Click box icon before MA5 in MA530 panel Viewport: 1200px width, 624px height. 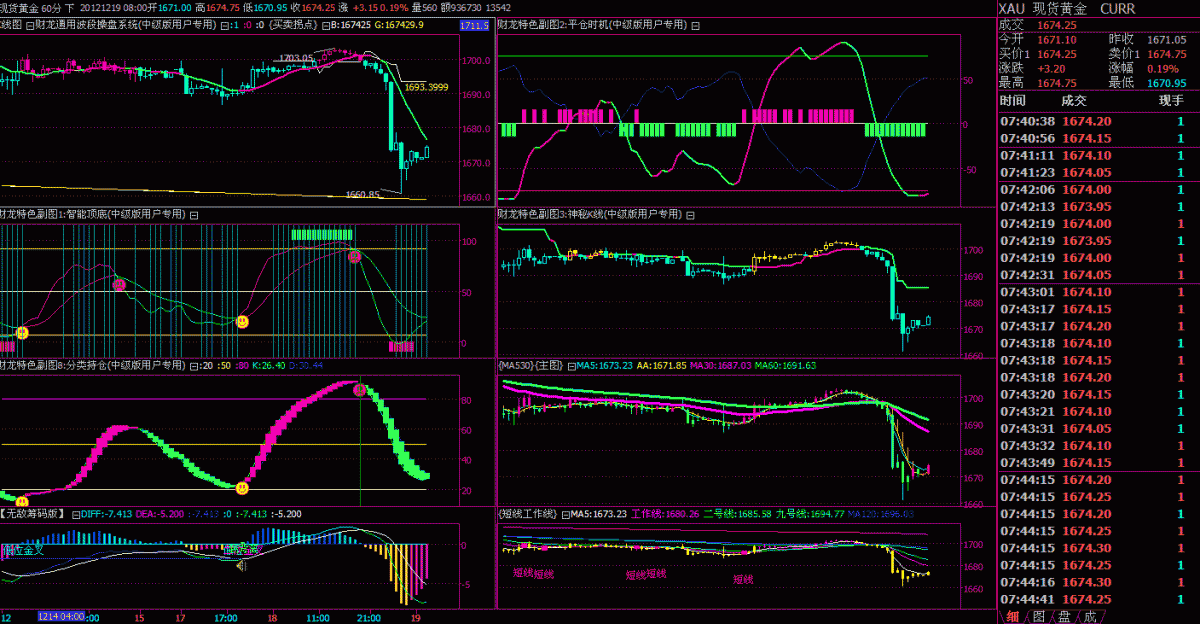pos(570,366)
